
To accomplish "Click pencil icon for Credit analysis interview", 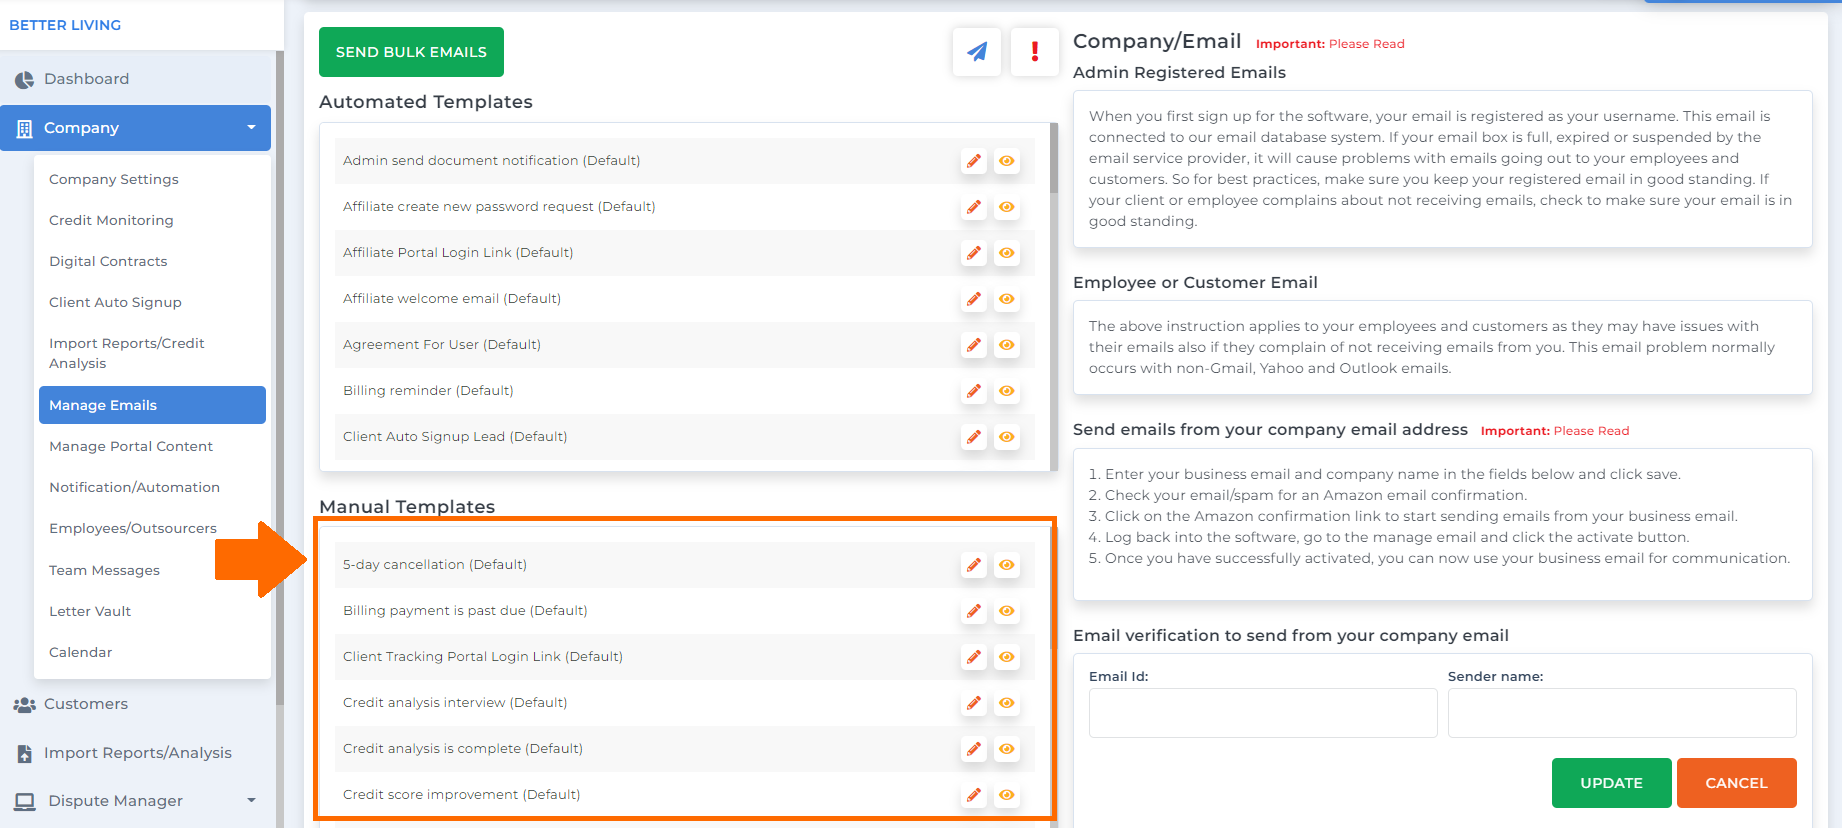I will pyautogui.click(x=974, y=703).
